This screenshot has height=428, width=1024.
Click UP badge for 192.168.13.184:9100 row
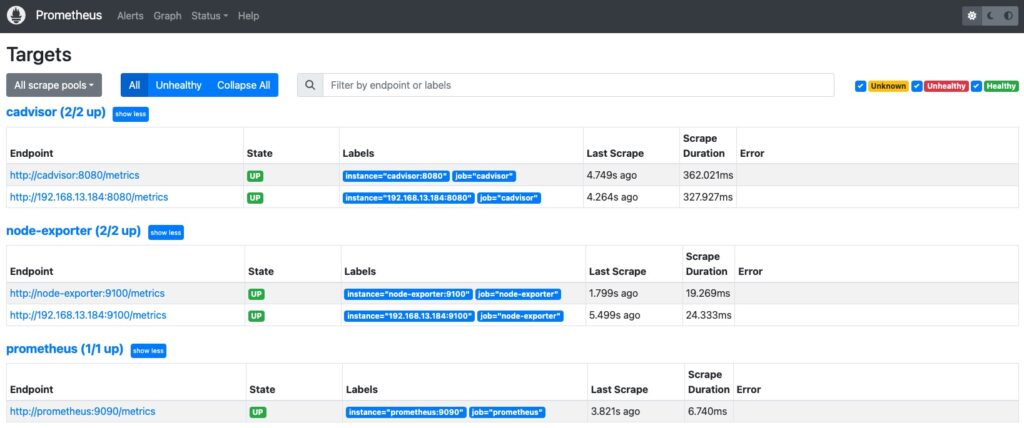coord(256,316)
